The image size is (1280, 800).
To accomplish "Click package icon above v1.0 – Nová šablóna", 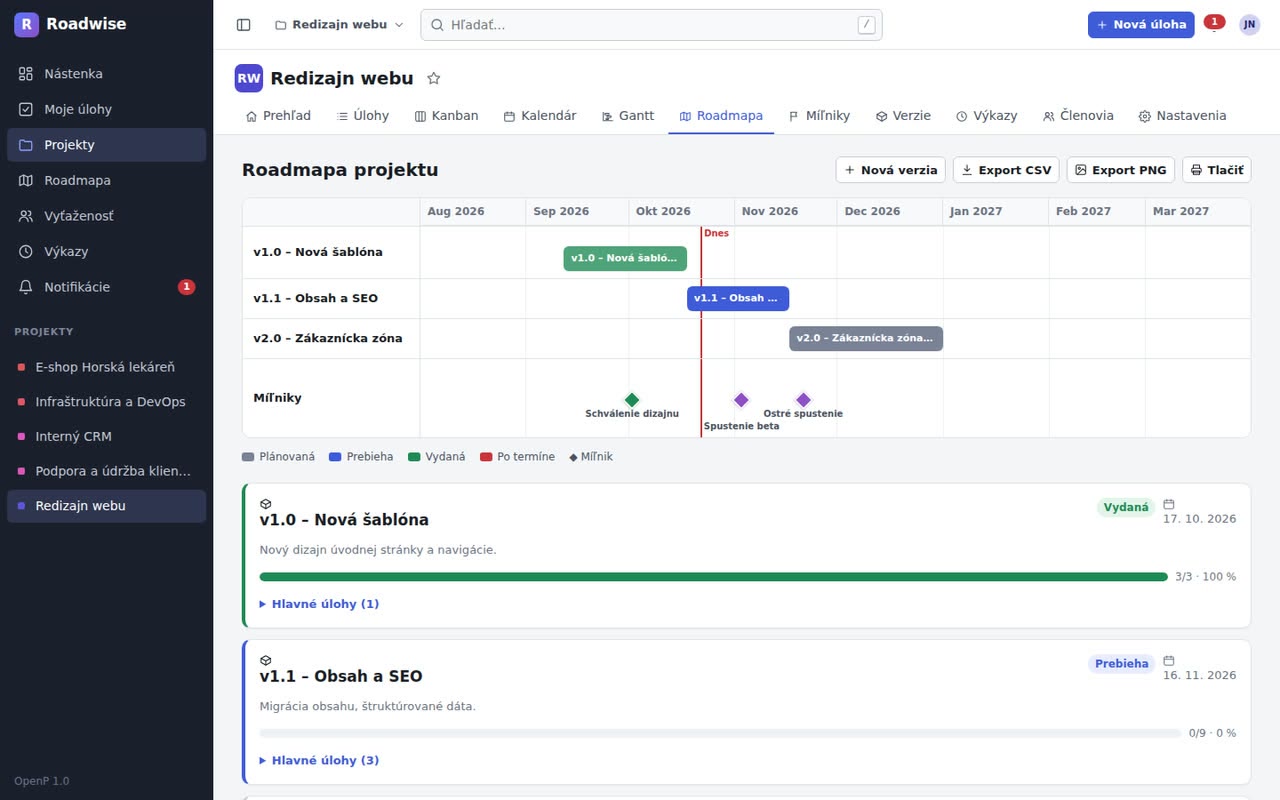I will point(265,504).
